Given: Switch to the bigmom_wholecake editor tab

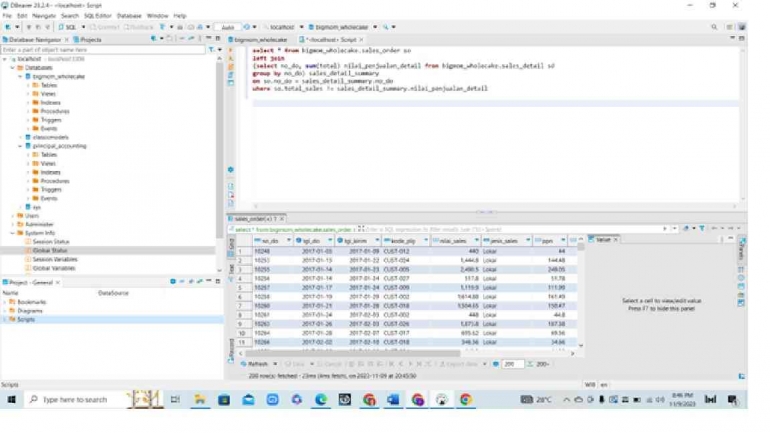Looking at the screenshot, I should click(x=258, y=39).
